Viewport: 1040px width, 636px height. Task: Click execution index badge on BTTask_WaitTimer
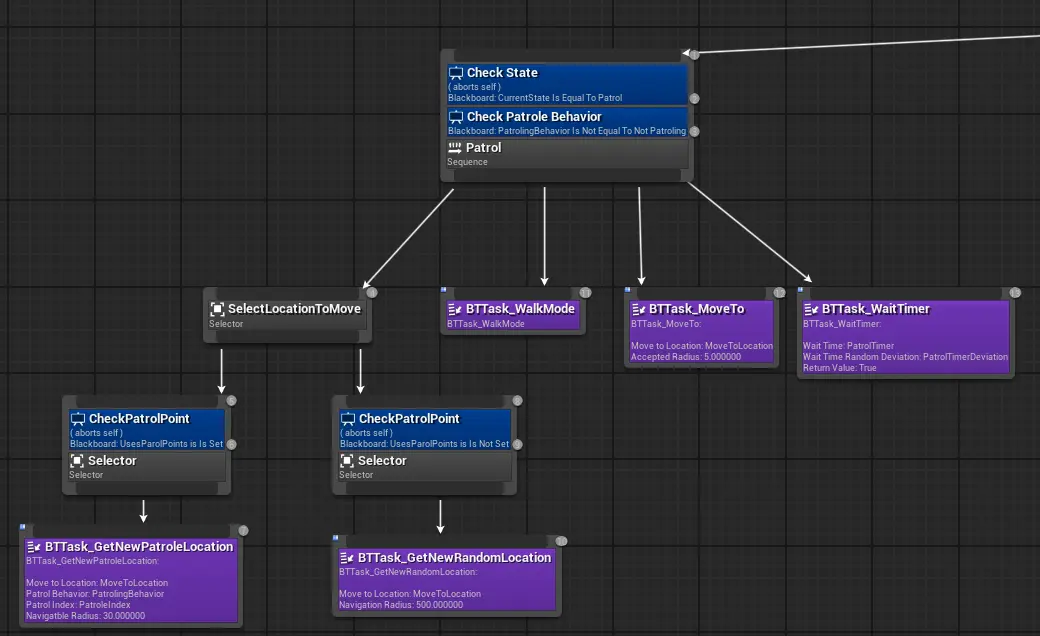1014,292
